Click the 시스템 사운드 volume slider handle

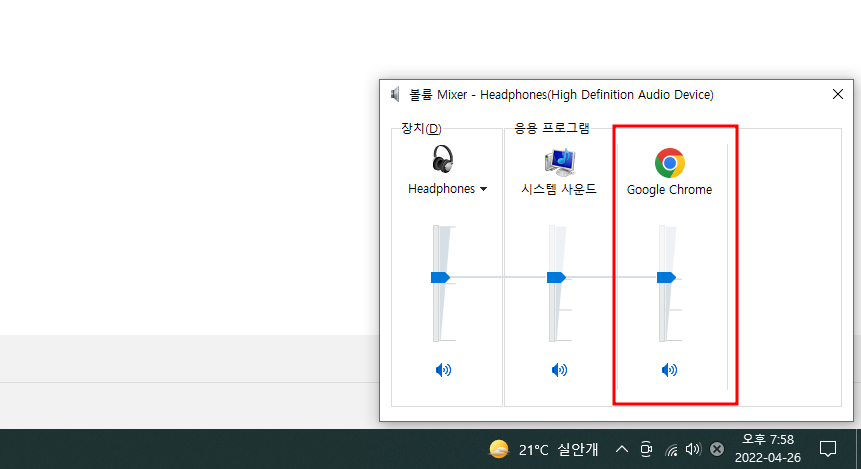[x=556, y=277]
